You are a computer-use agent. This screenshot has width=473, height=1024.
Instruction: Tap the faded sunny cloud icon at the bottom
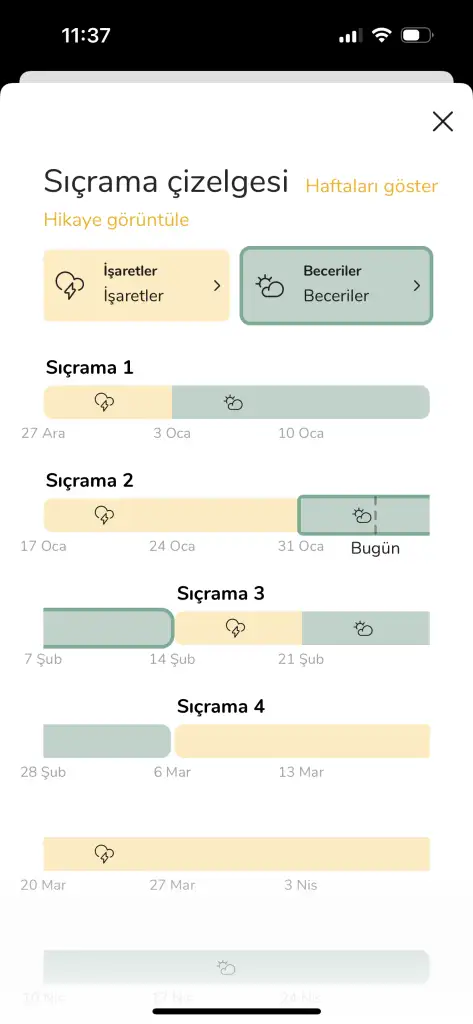226,967
